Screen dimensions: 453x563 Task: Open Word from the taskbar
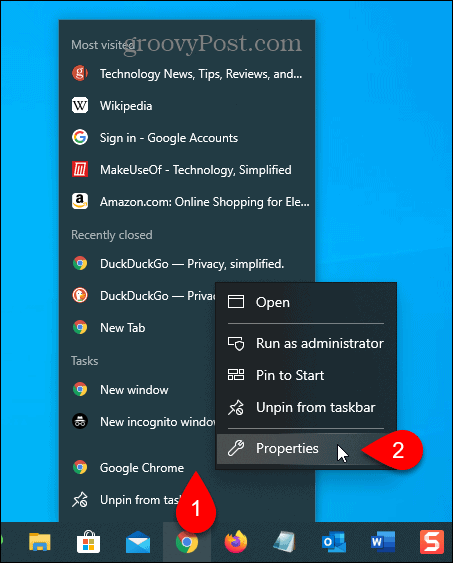383,542
